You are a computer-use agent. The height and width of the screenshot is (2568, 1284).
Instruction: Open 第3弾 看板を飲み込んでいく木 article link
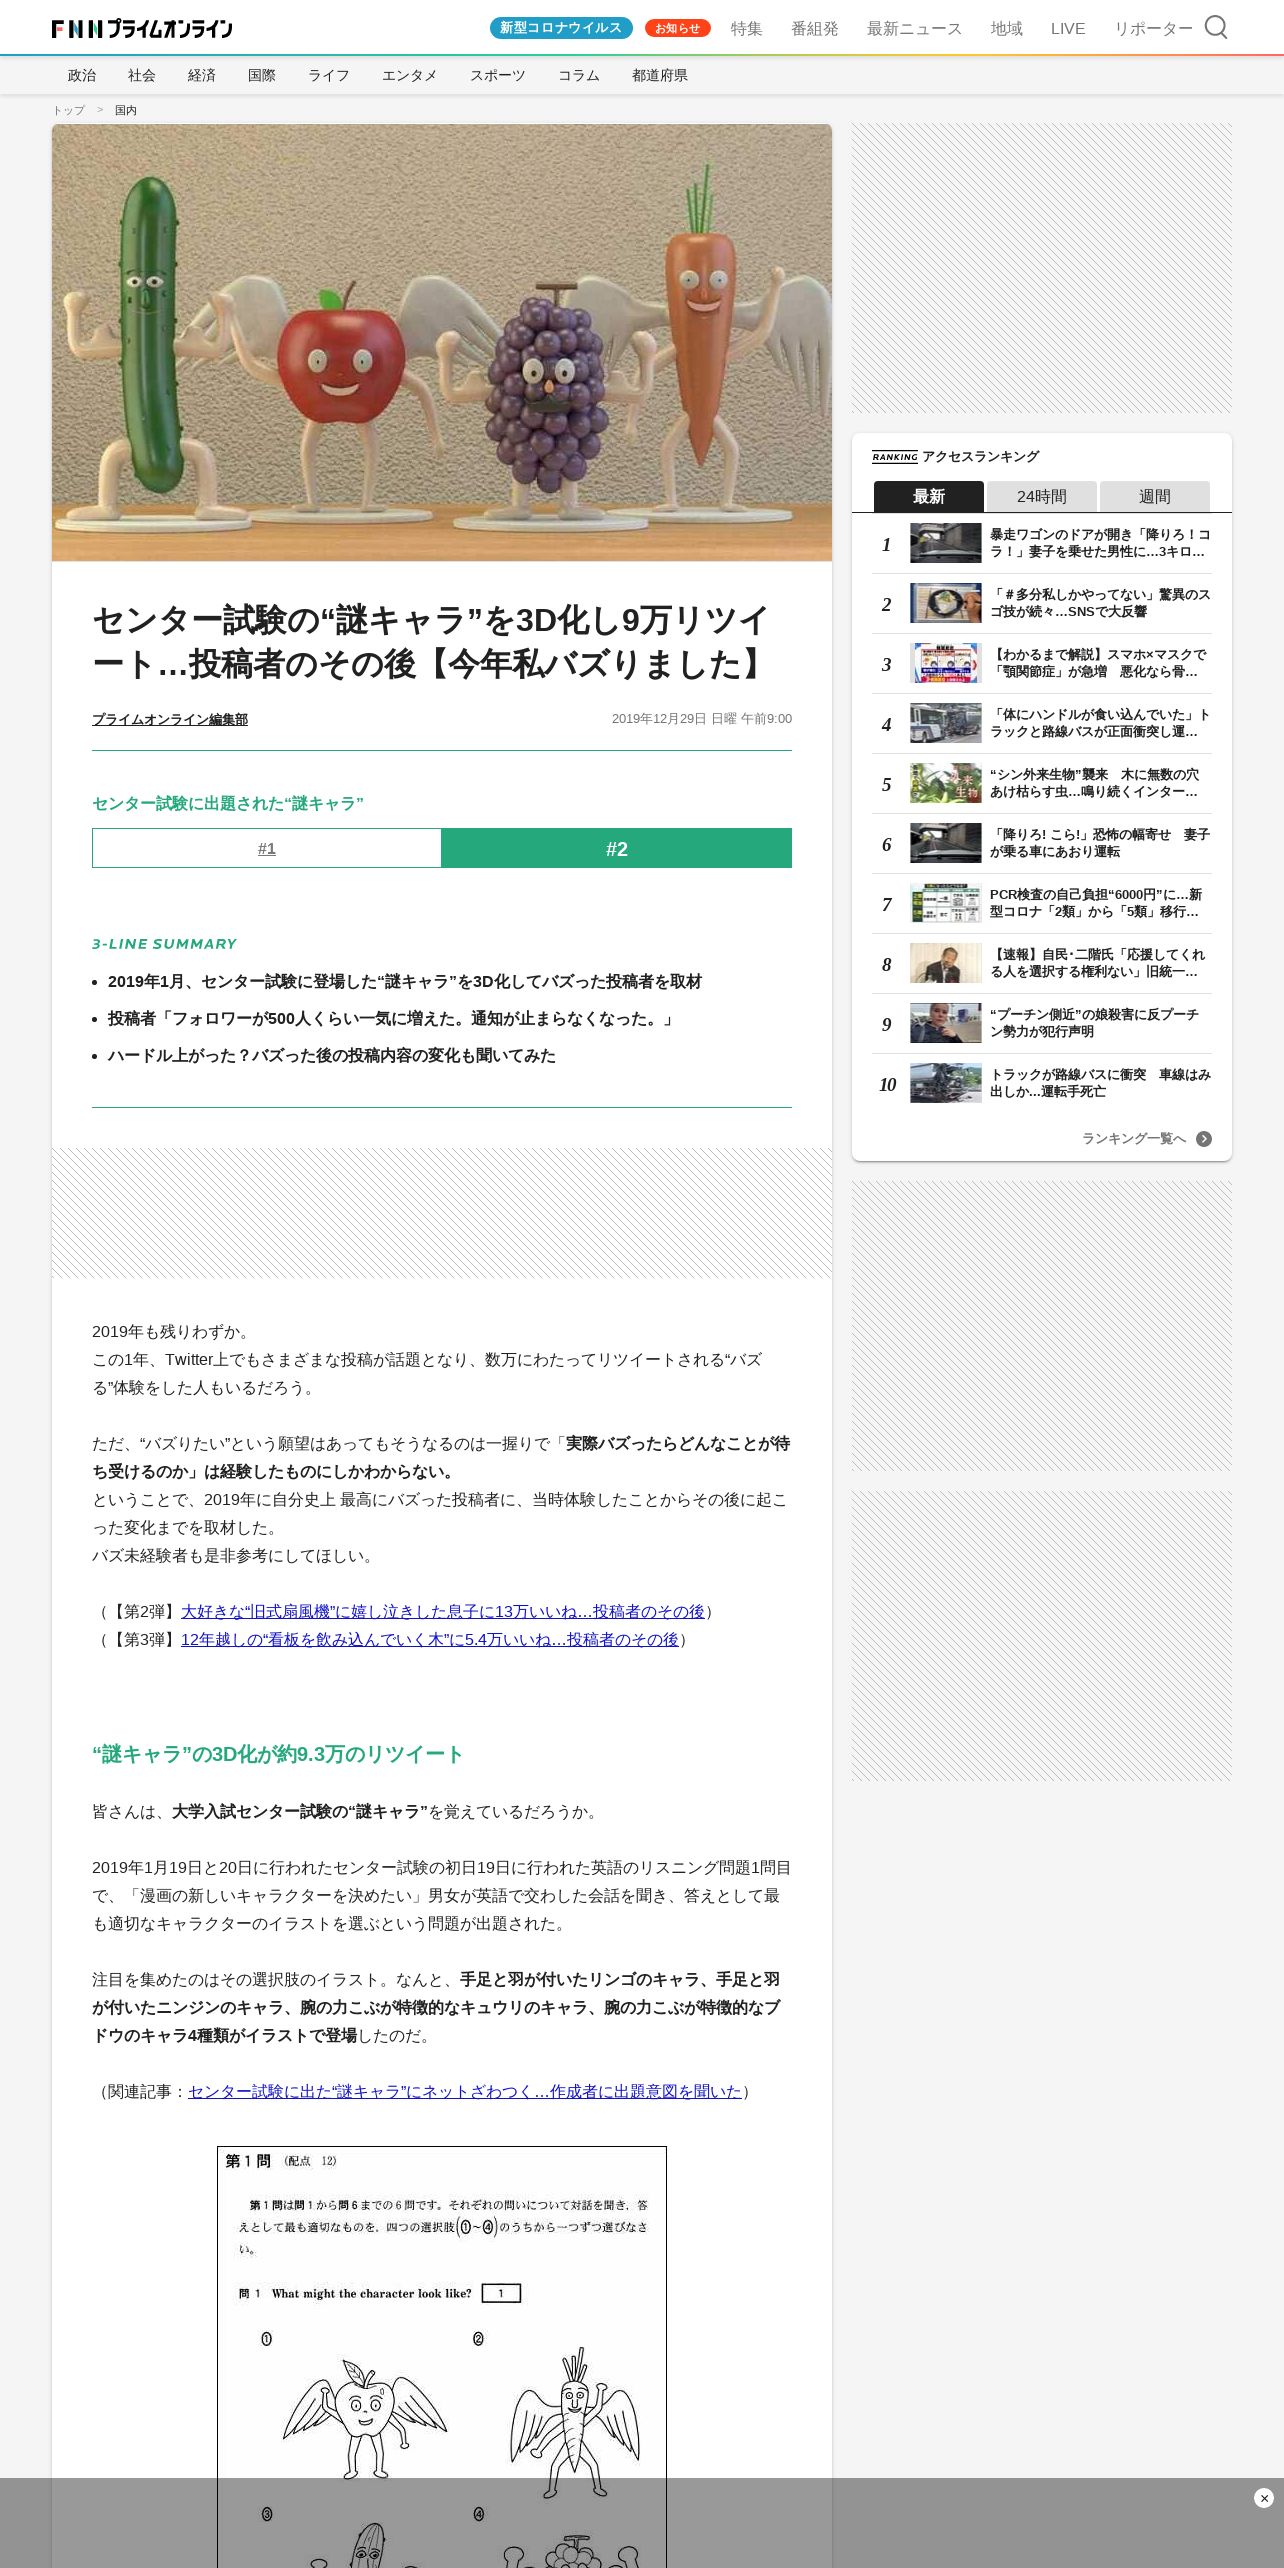pyautogui.click(x=430, y=1640)
